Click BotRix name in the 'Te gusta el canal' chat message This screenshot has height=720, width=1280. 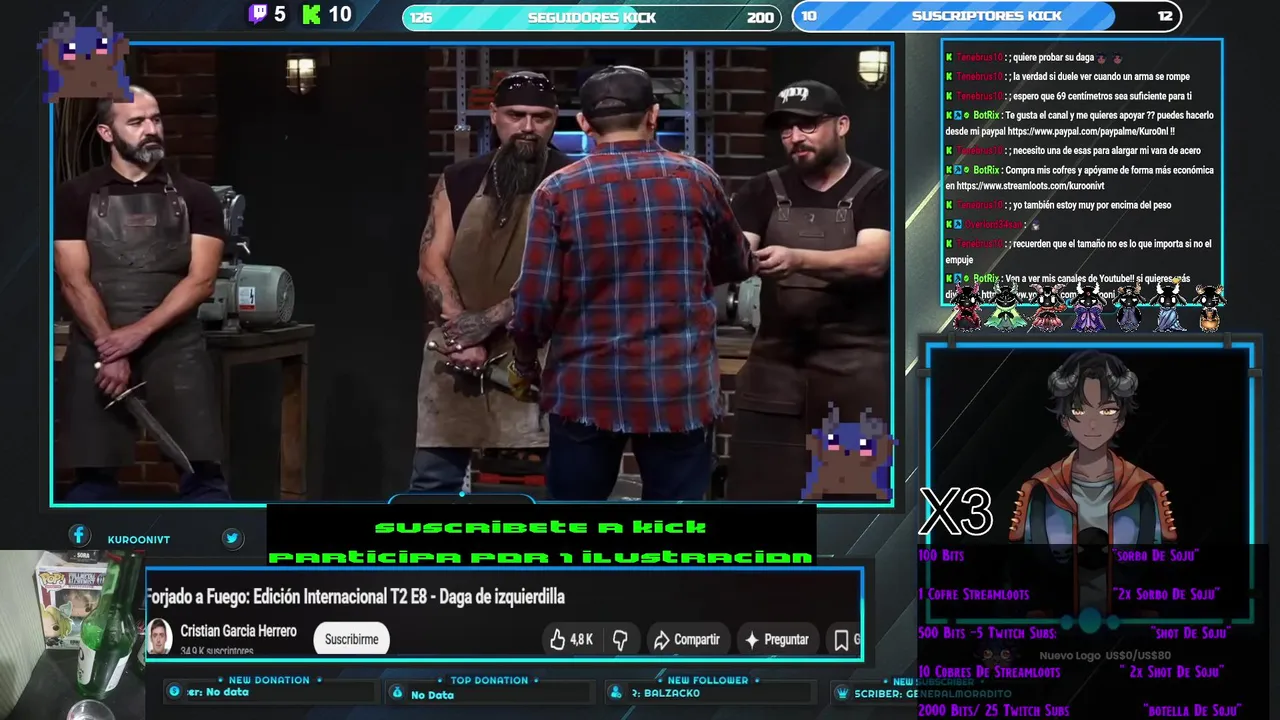[x=986, y=115]
